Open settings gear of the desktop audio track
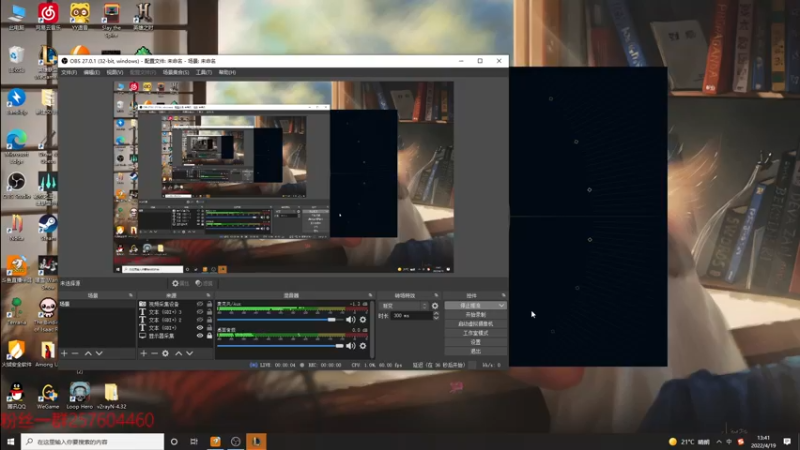The height and width of the screenshot is (450, 800). [363, 345]
